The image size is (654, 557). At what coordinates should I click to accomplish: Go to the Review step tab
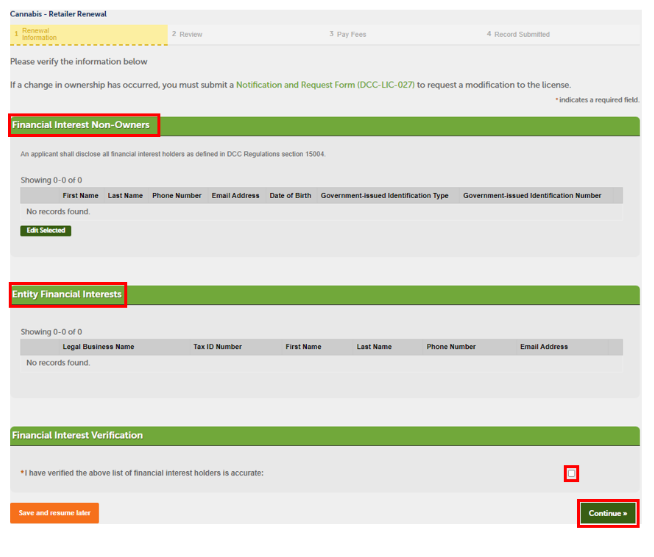click(x=190, y=34)
